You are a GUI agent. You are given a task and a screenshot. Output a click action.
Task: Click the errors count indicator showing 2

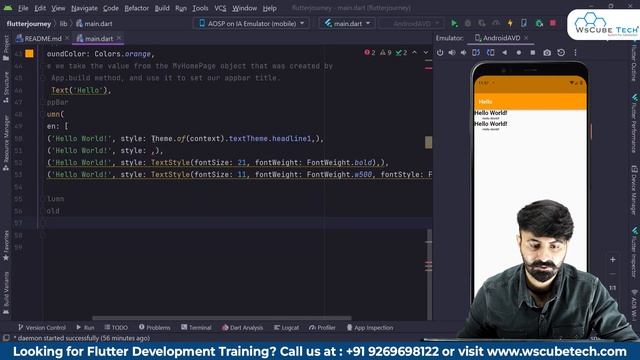pyautogui.click(x=370, y=53)
